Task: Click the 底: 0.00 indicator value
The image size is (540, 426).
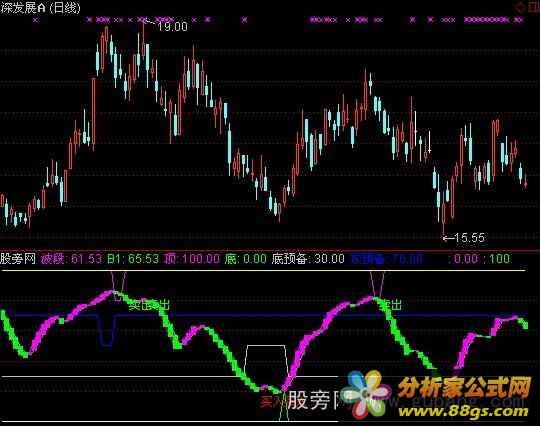Action: (246, 259)
